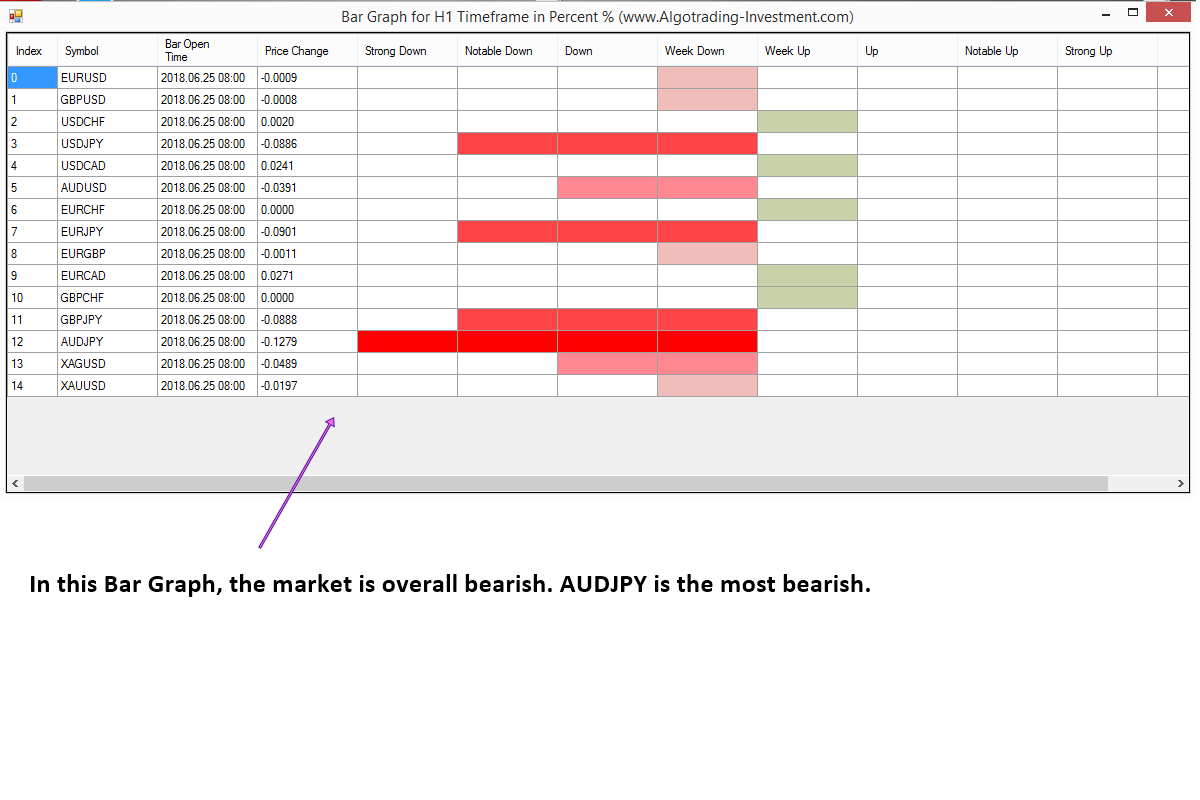Viewport: 1200px width, 800px height.
Task: Click the red Strong Down bar for AUDJPY
Action: (407, 342)
